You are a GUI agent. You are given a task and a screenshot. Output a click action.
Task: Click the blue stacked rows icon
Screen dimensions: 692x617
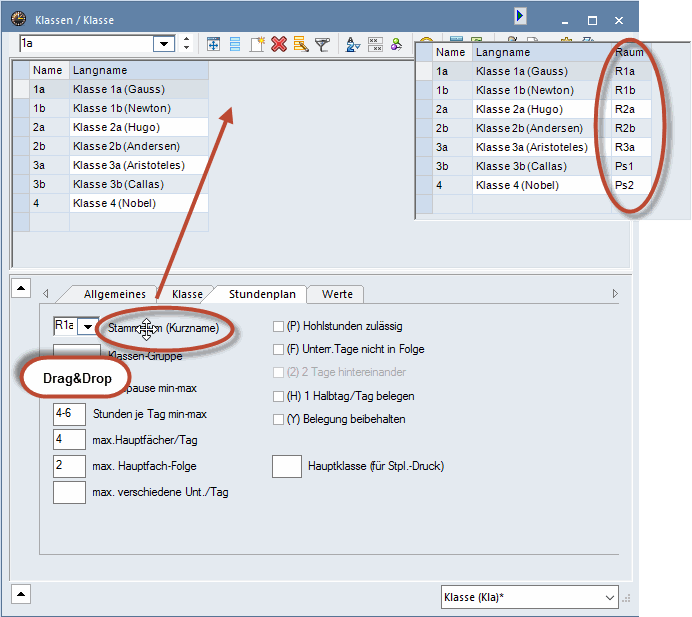(235, 44)
